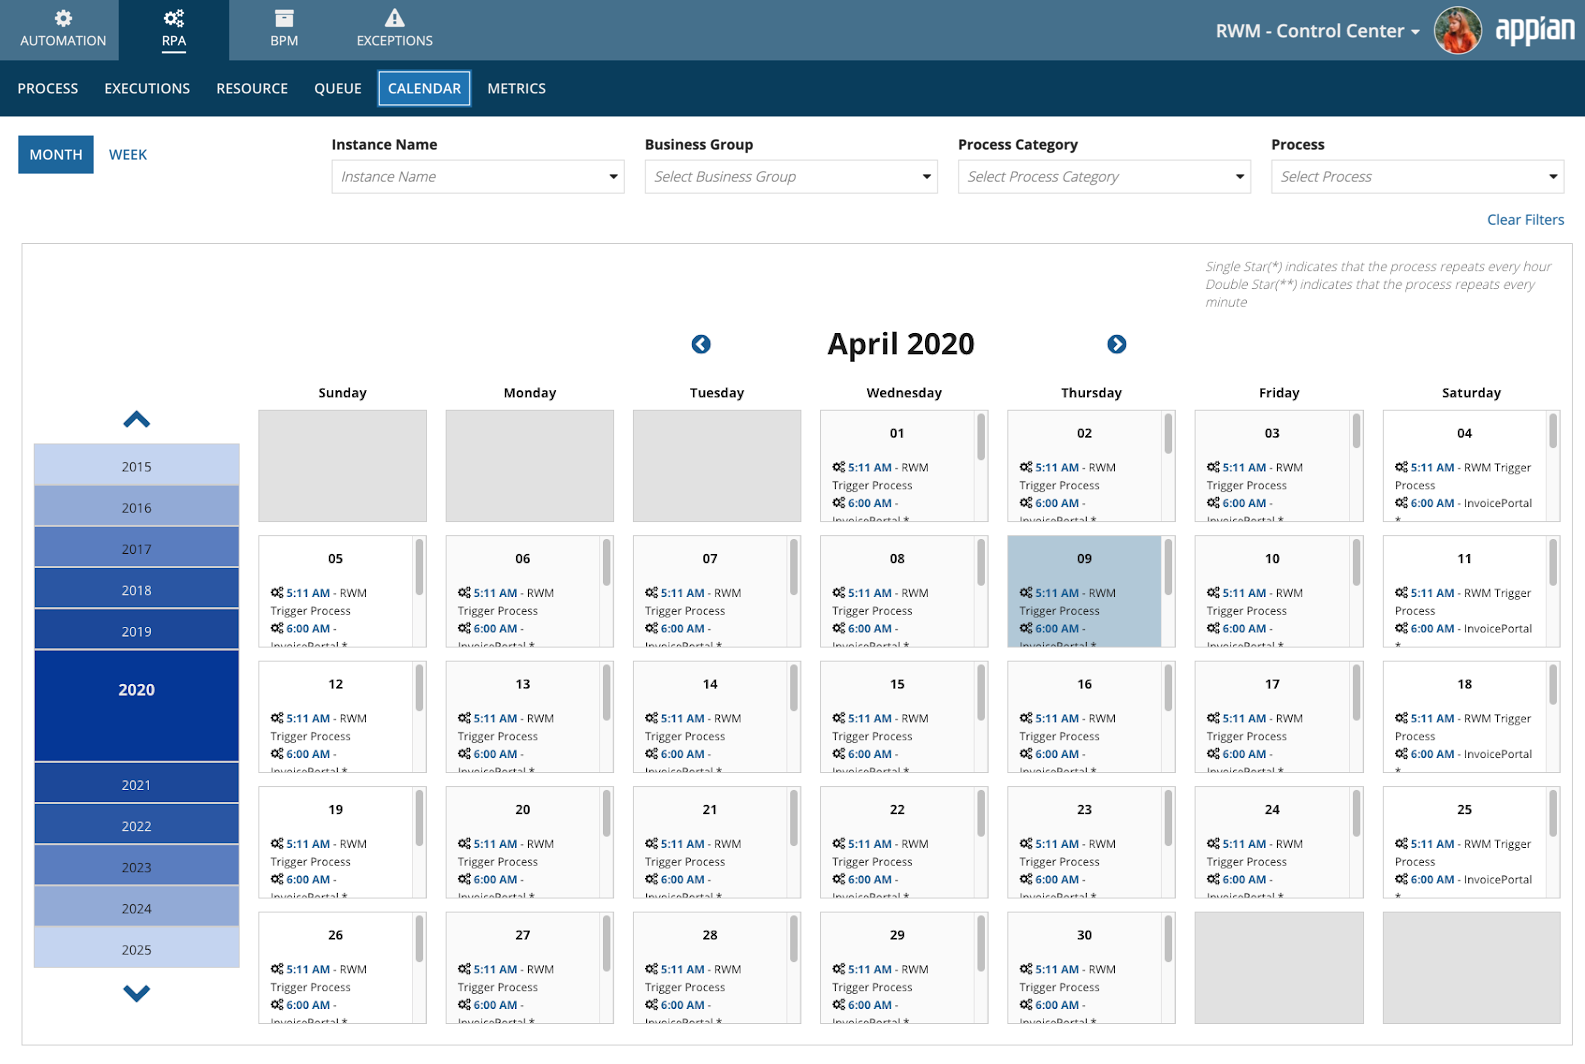Open the Executions subtab
1585x1064 pixels.
147,88
